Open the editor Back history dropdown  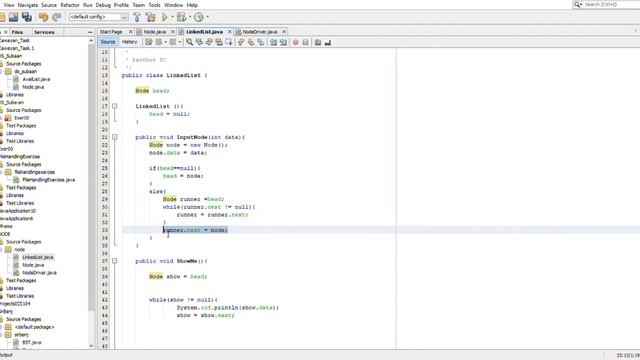point(165,42)
